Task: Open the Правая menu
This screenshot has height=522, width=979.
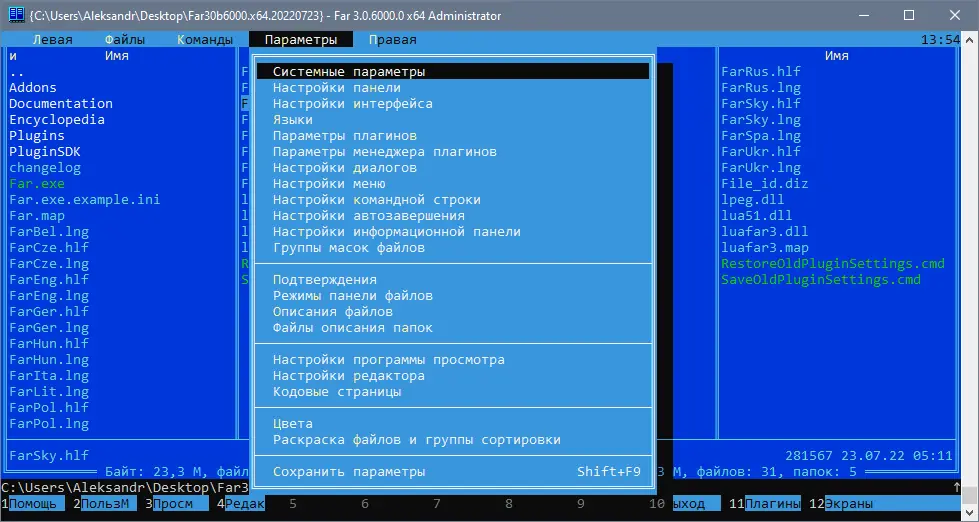Action: pos(392,39)
